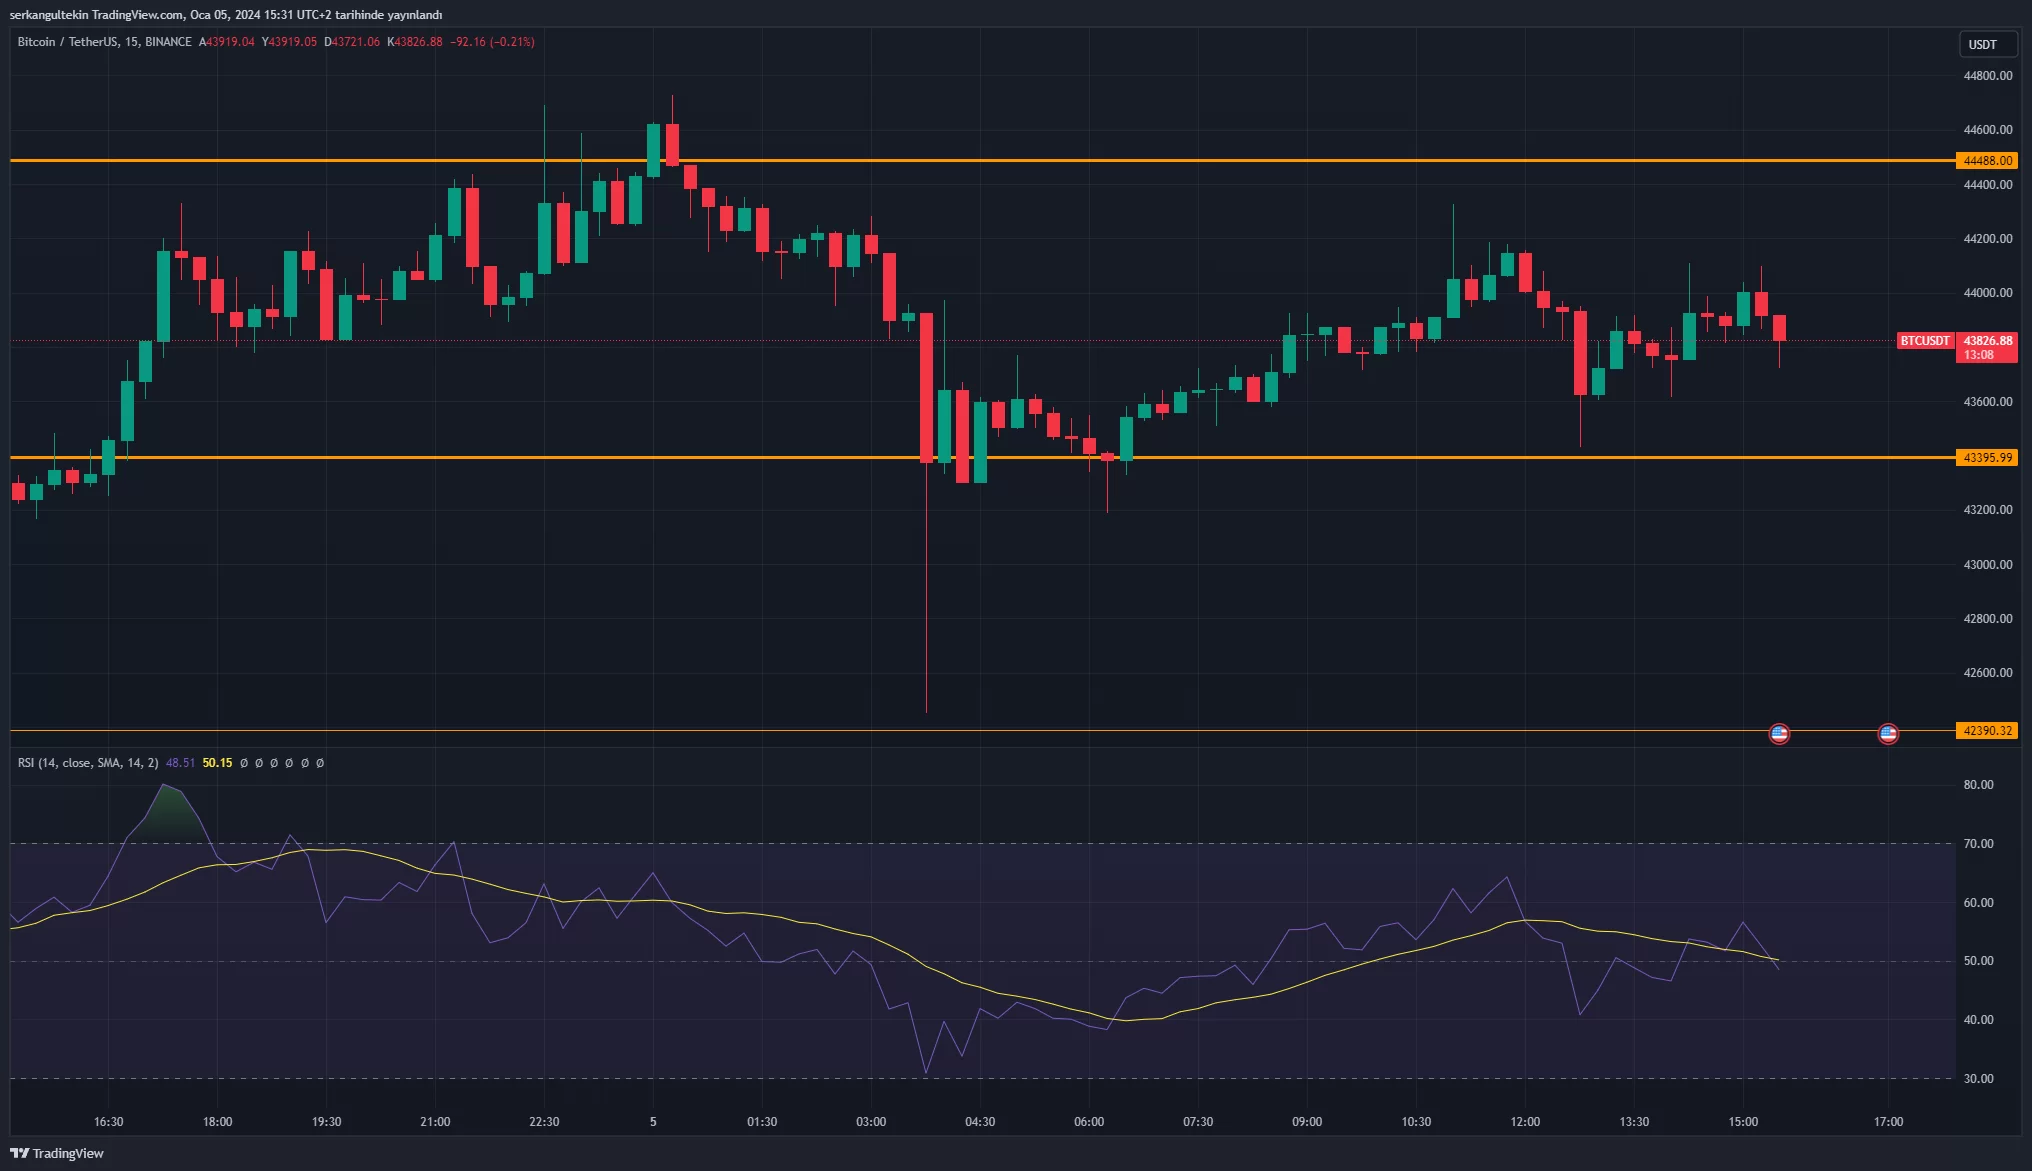This screenshot has height=1171, width=2032.
Task: Click the middle orange horizontal support line
Action: coord(1400,457)
